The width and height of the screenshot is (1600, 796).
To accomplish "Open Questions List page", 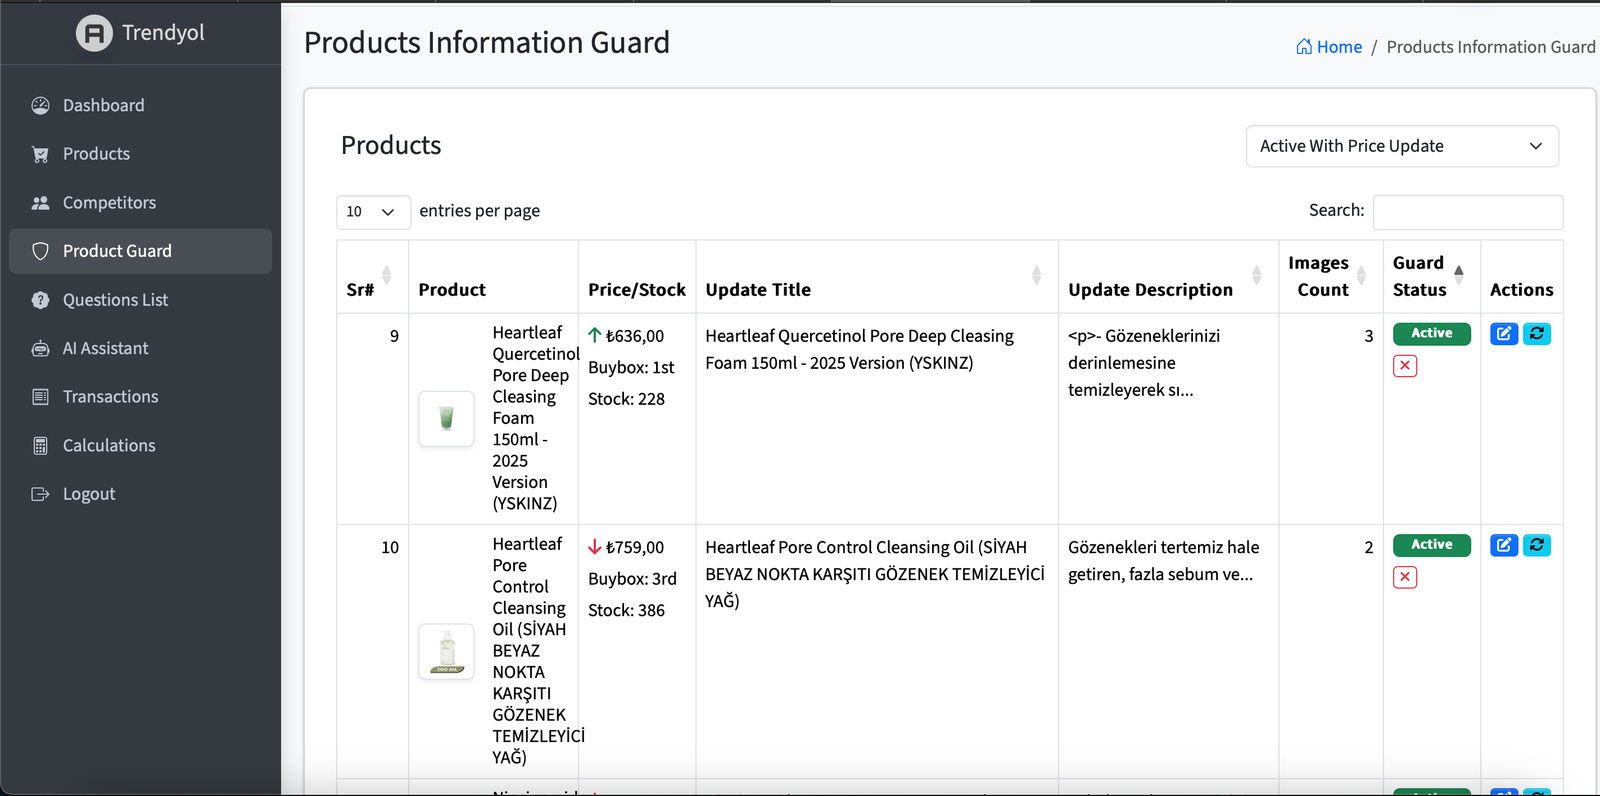I will tap(140, 300).
